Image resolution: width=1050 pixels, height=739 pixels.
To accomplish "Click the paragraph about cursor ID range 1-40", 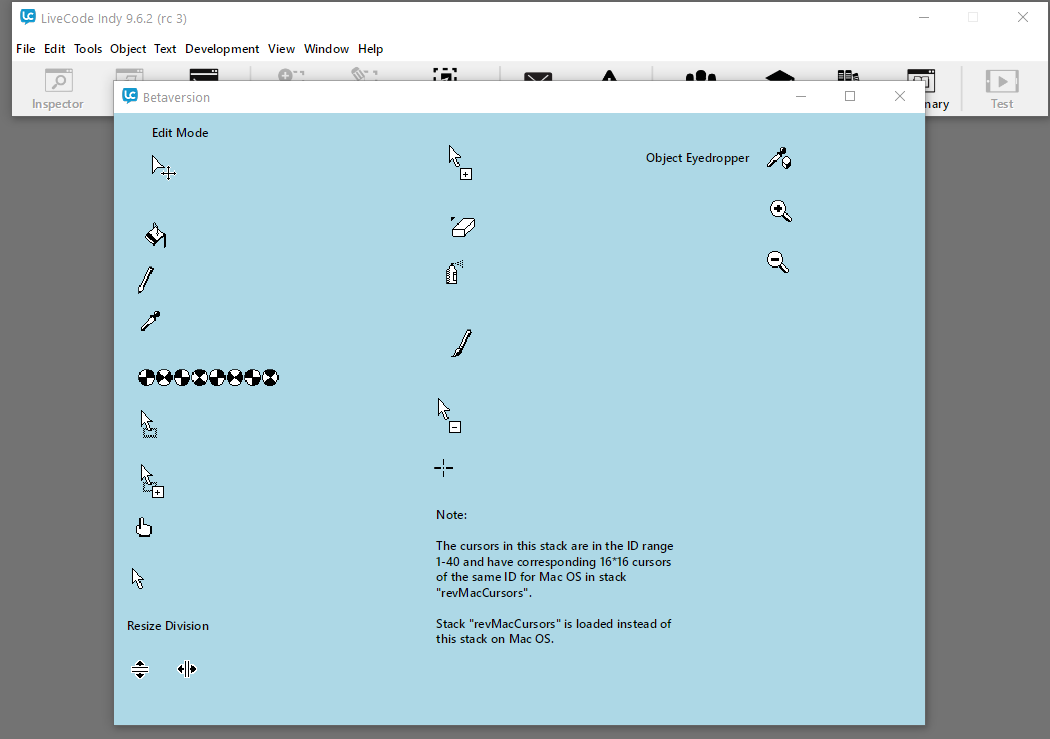I will click(554, 569).
